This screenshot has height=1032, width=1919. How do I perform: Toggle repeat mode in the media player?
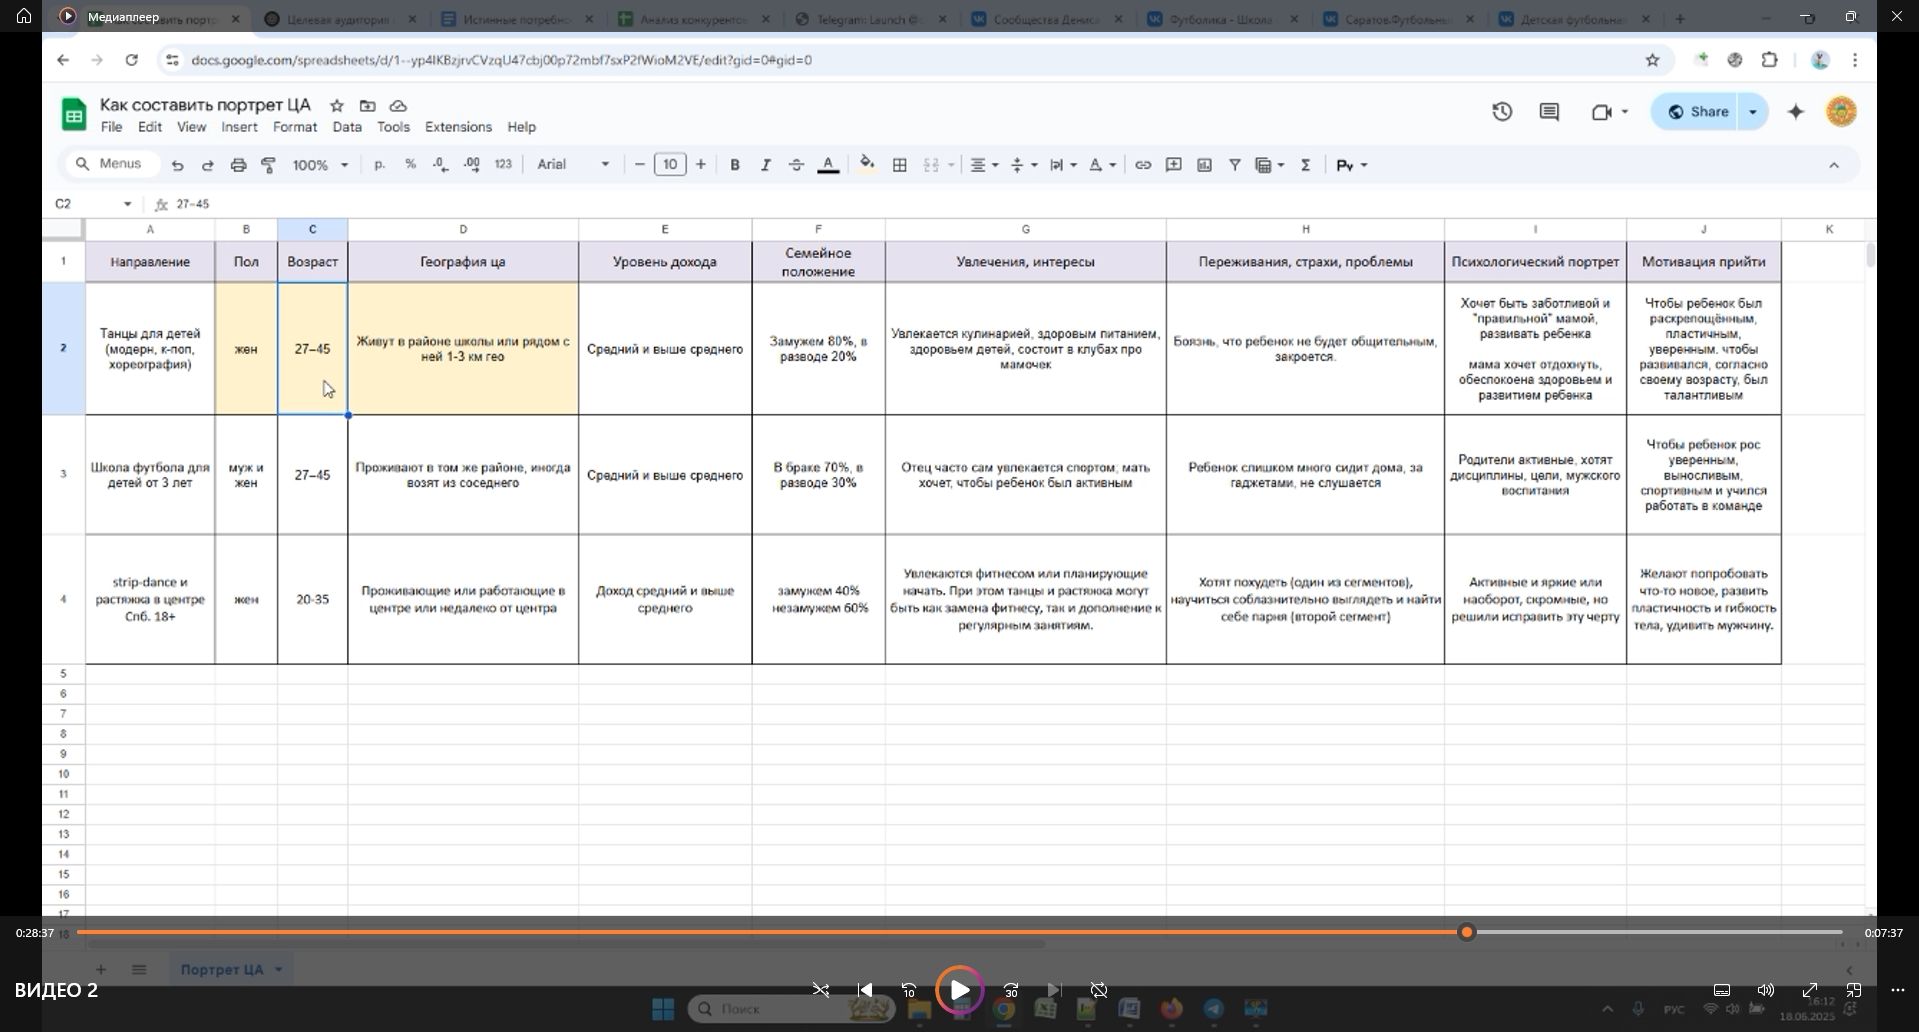coord(1099,990)
